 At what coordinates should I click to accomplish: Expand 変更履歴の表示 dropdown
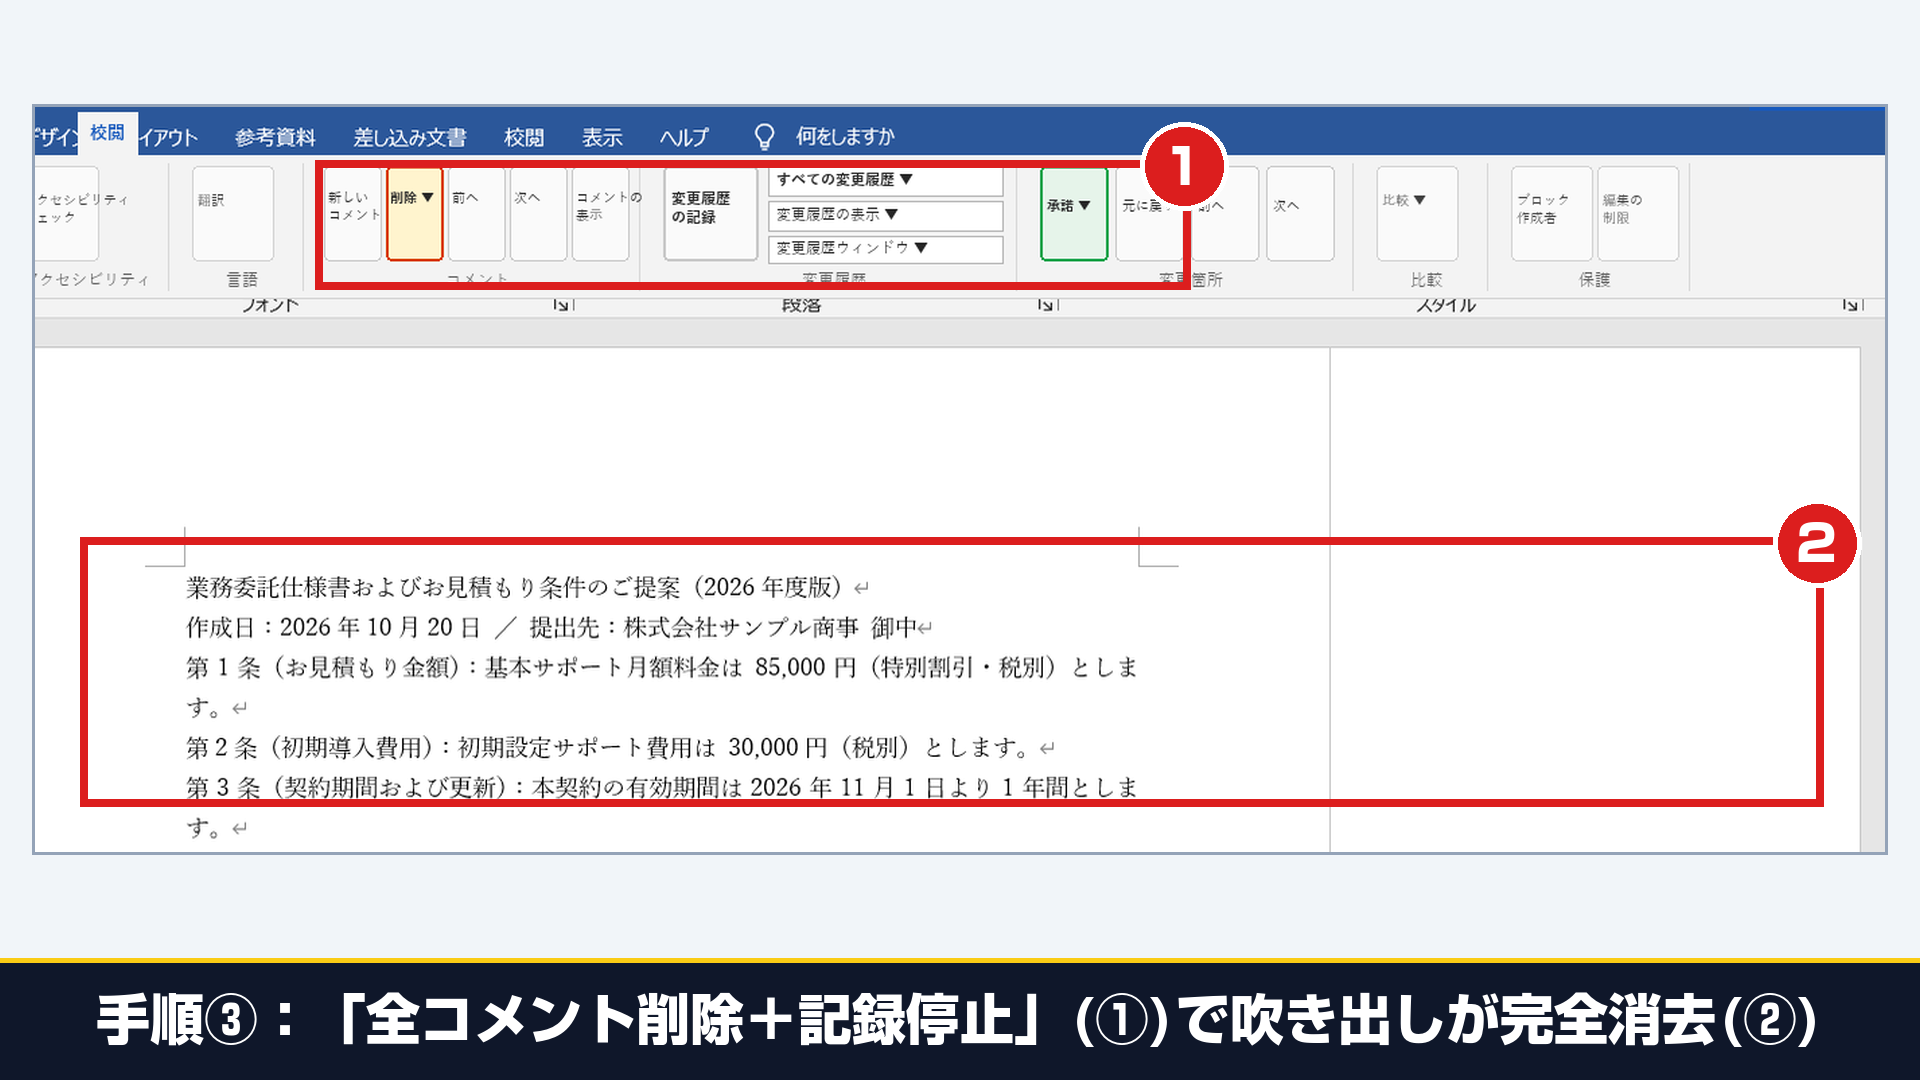point(885,215)
